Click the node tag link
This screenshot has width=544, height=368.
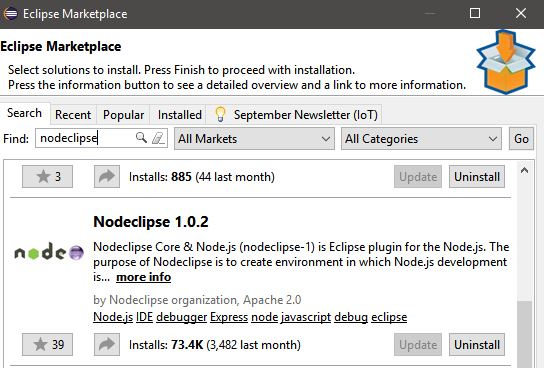(x=265, y=317)
